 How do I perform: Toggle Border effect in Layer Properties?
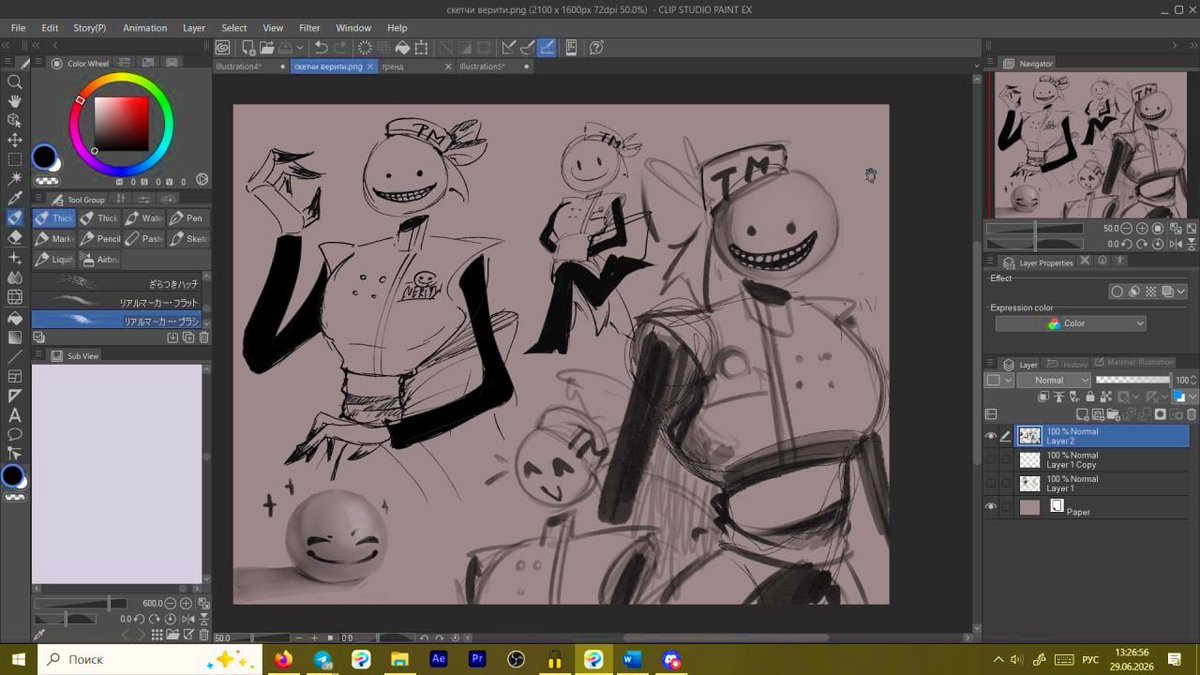[x=1117, y=292]
